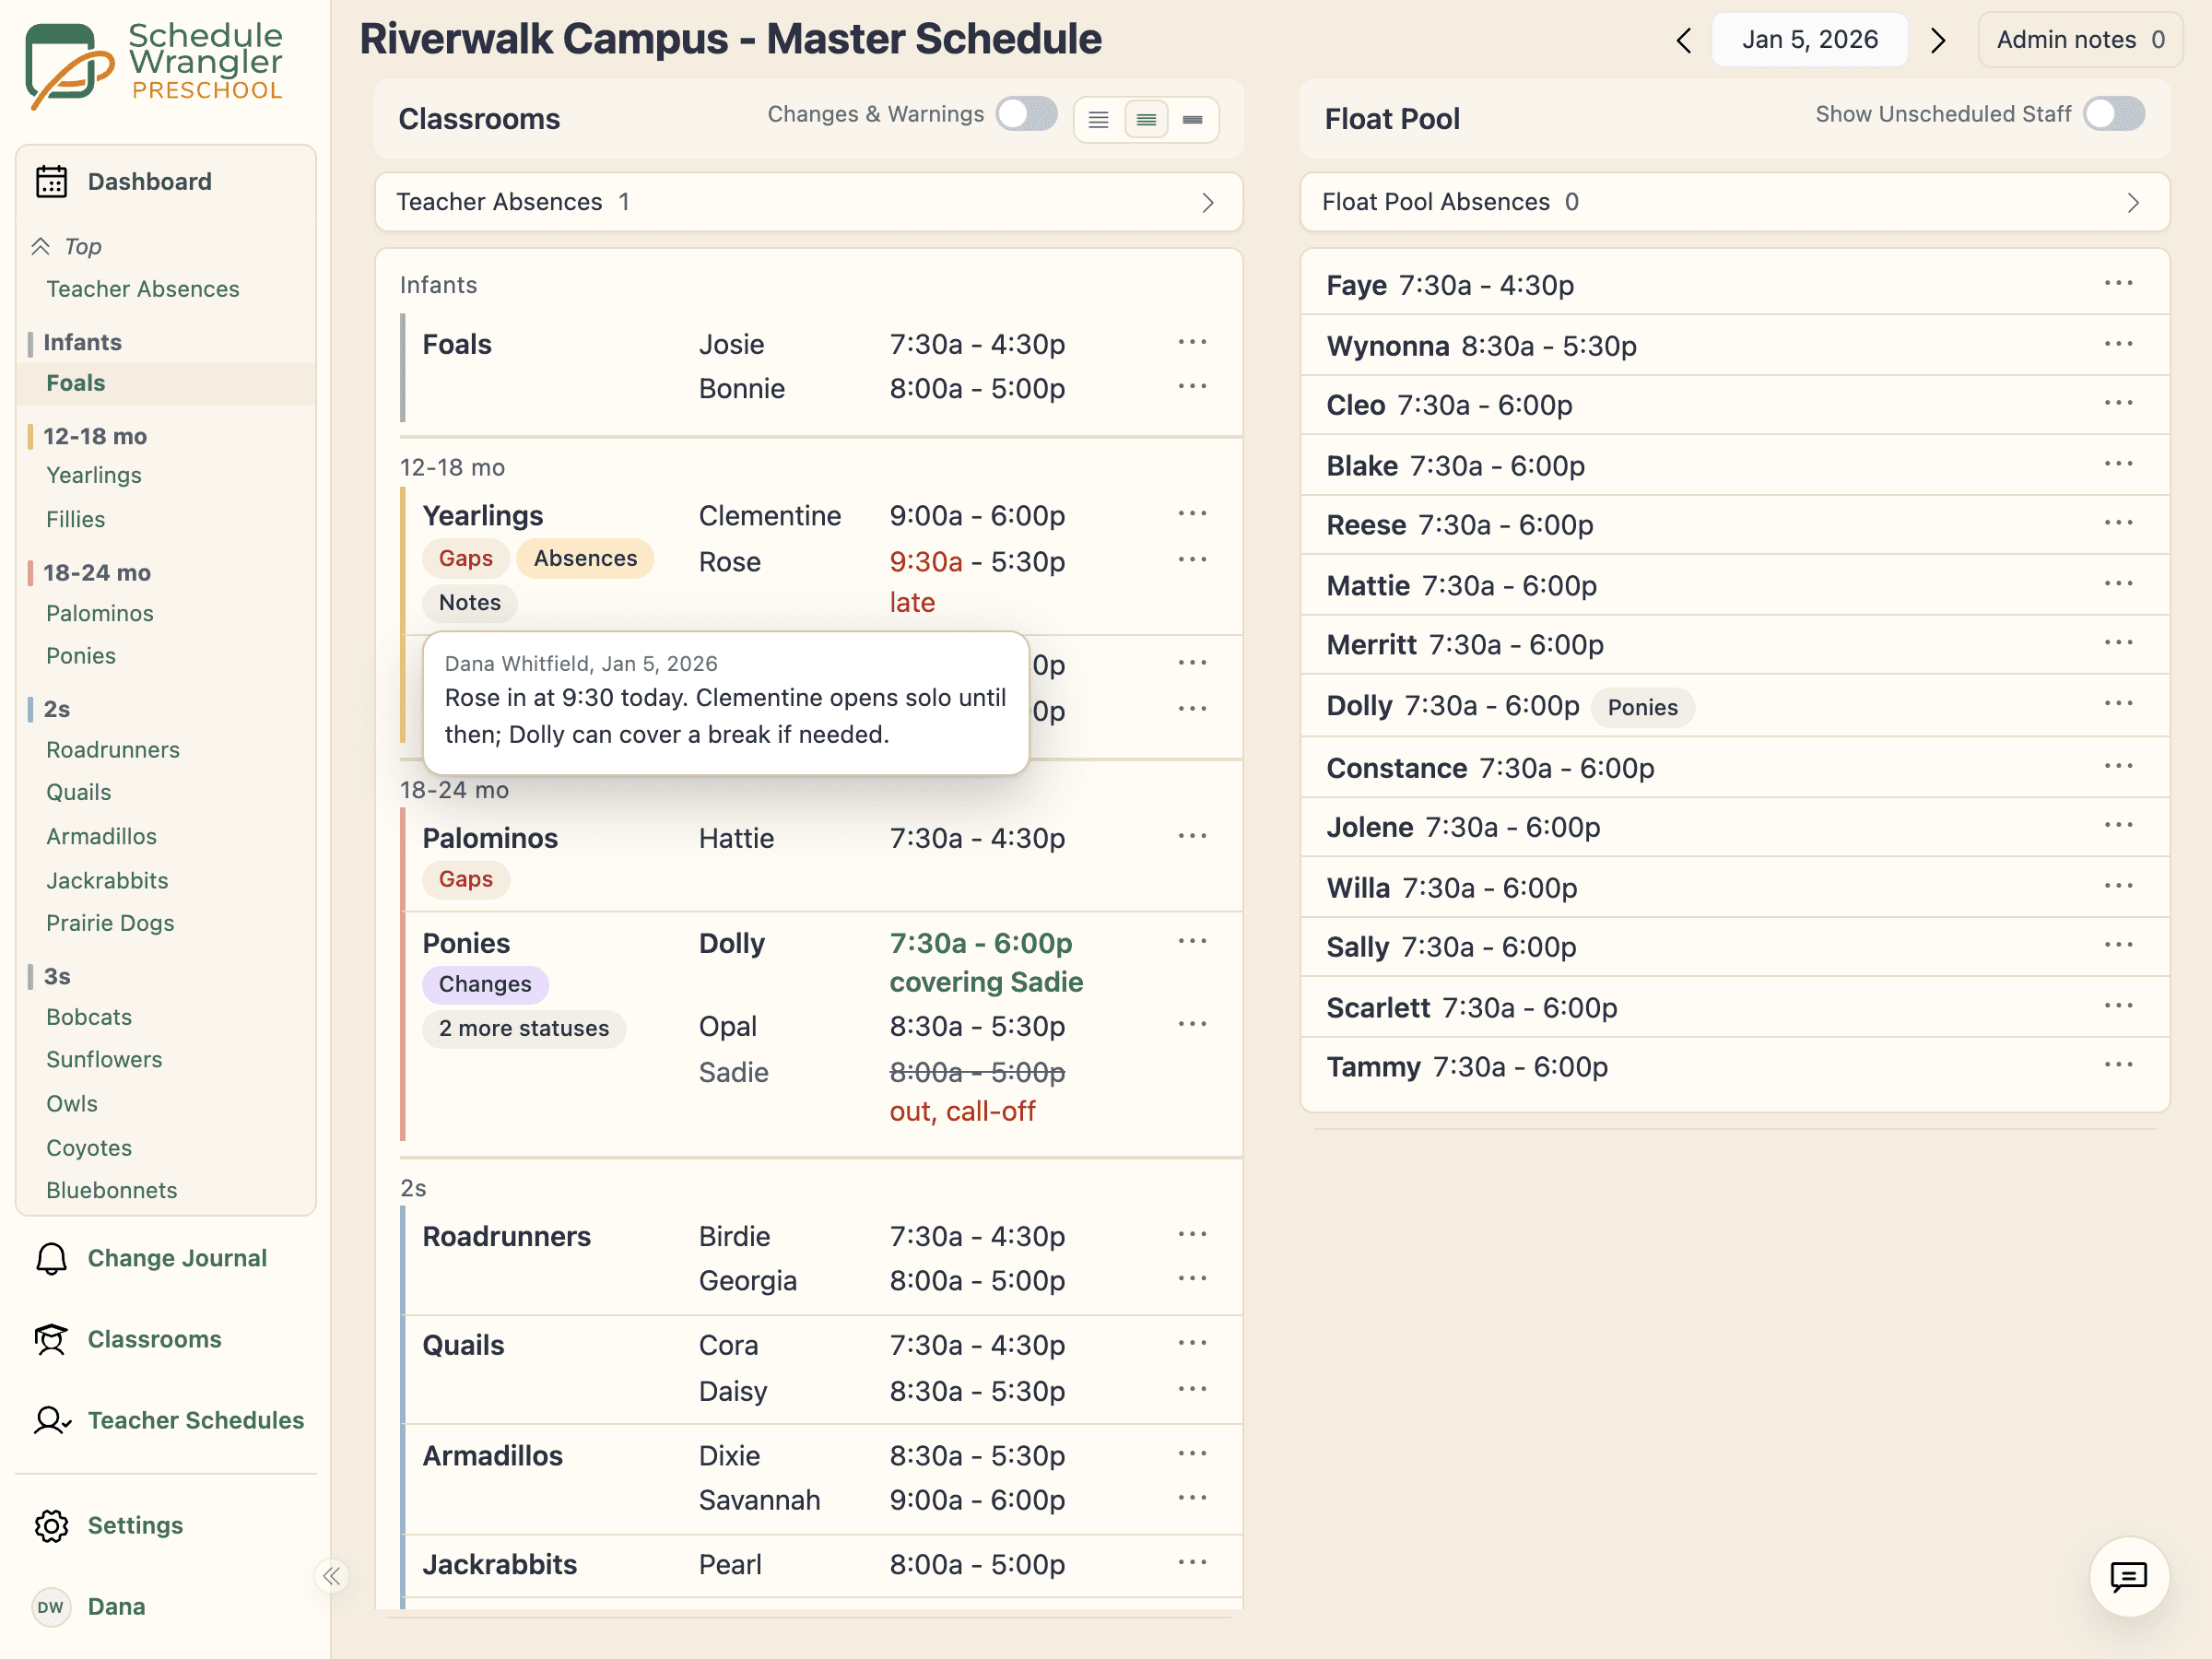The image size is (2212, 1659).
Task: Open the chat feedback bubble icon
Action: coord(2128,1576)
